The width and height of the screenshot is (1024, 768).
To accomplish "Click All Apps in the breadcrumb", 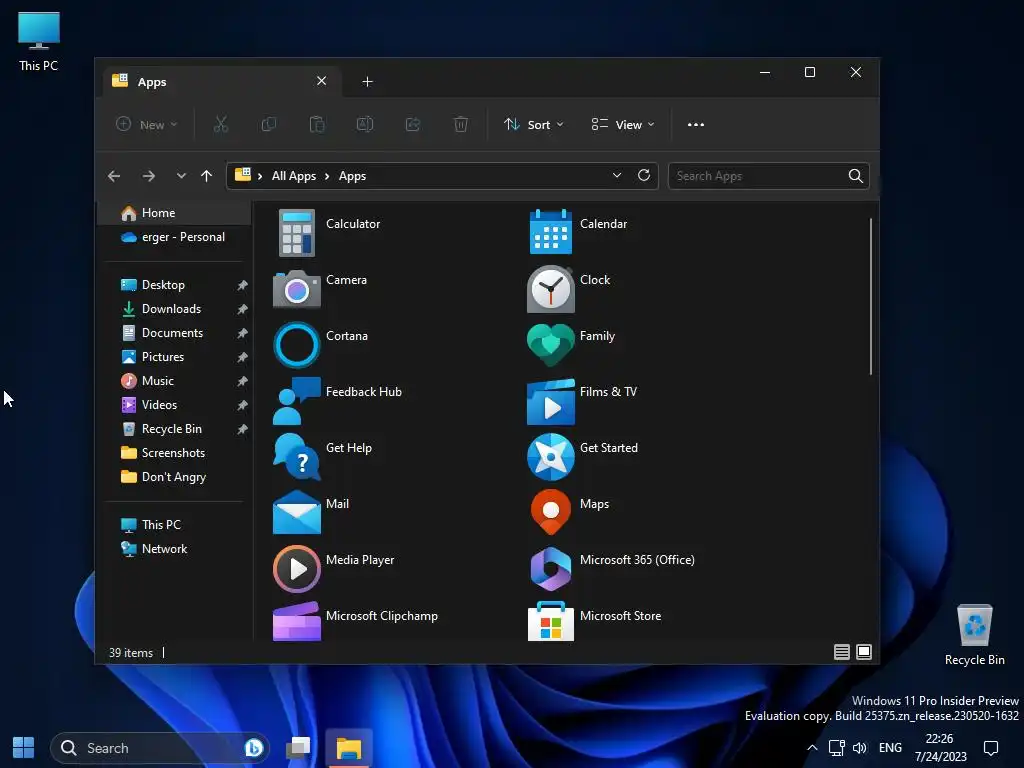I will point(293,176).
